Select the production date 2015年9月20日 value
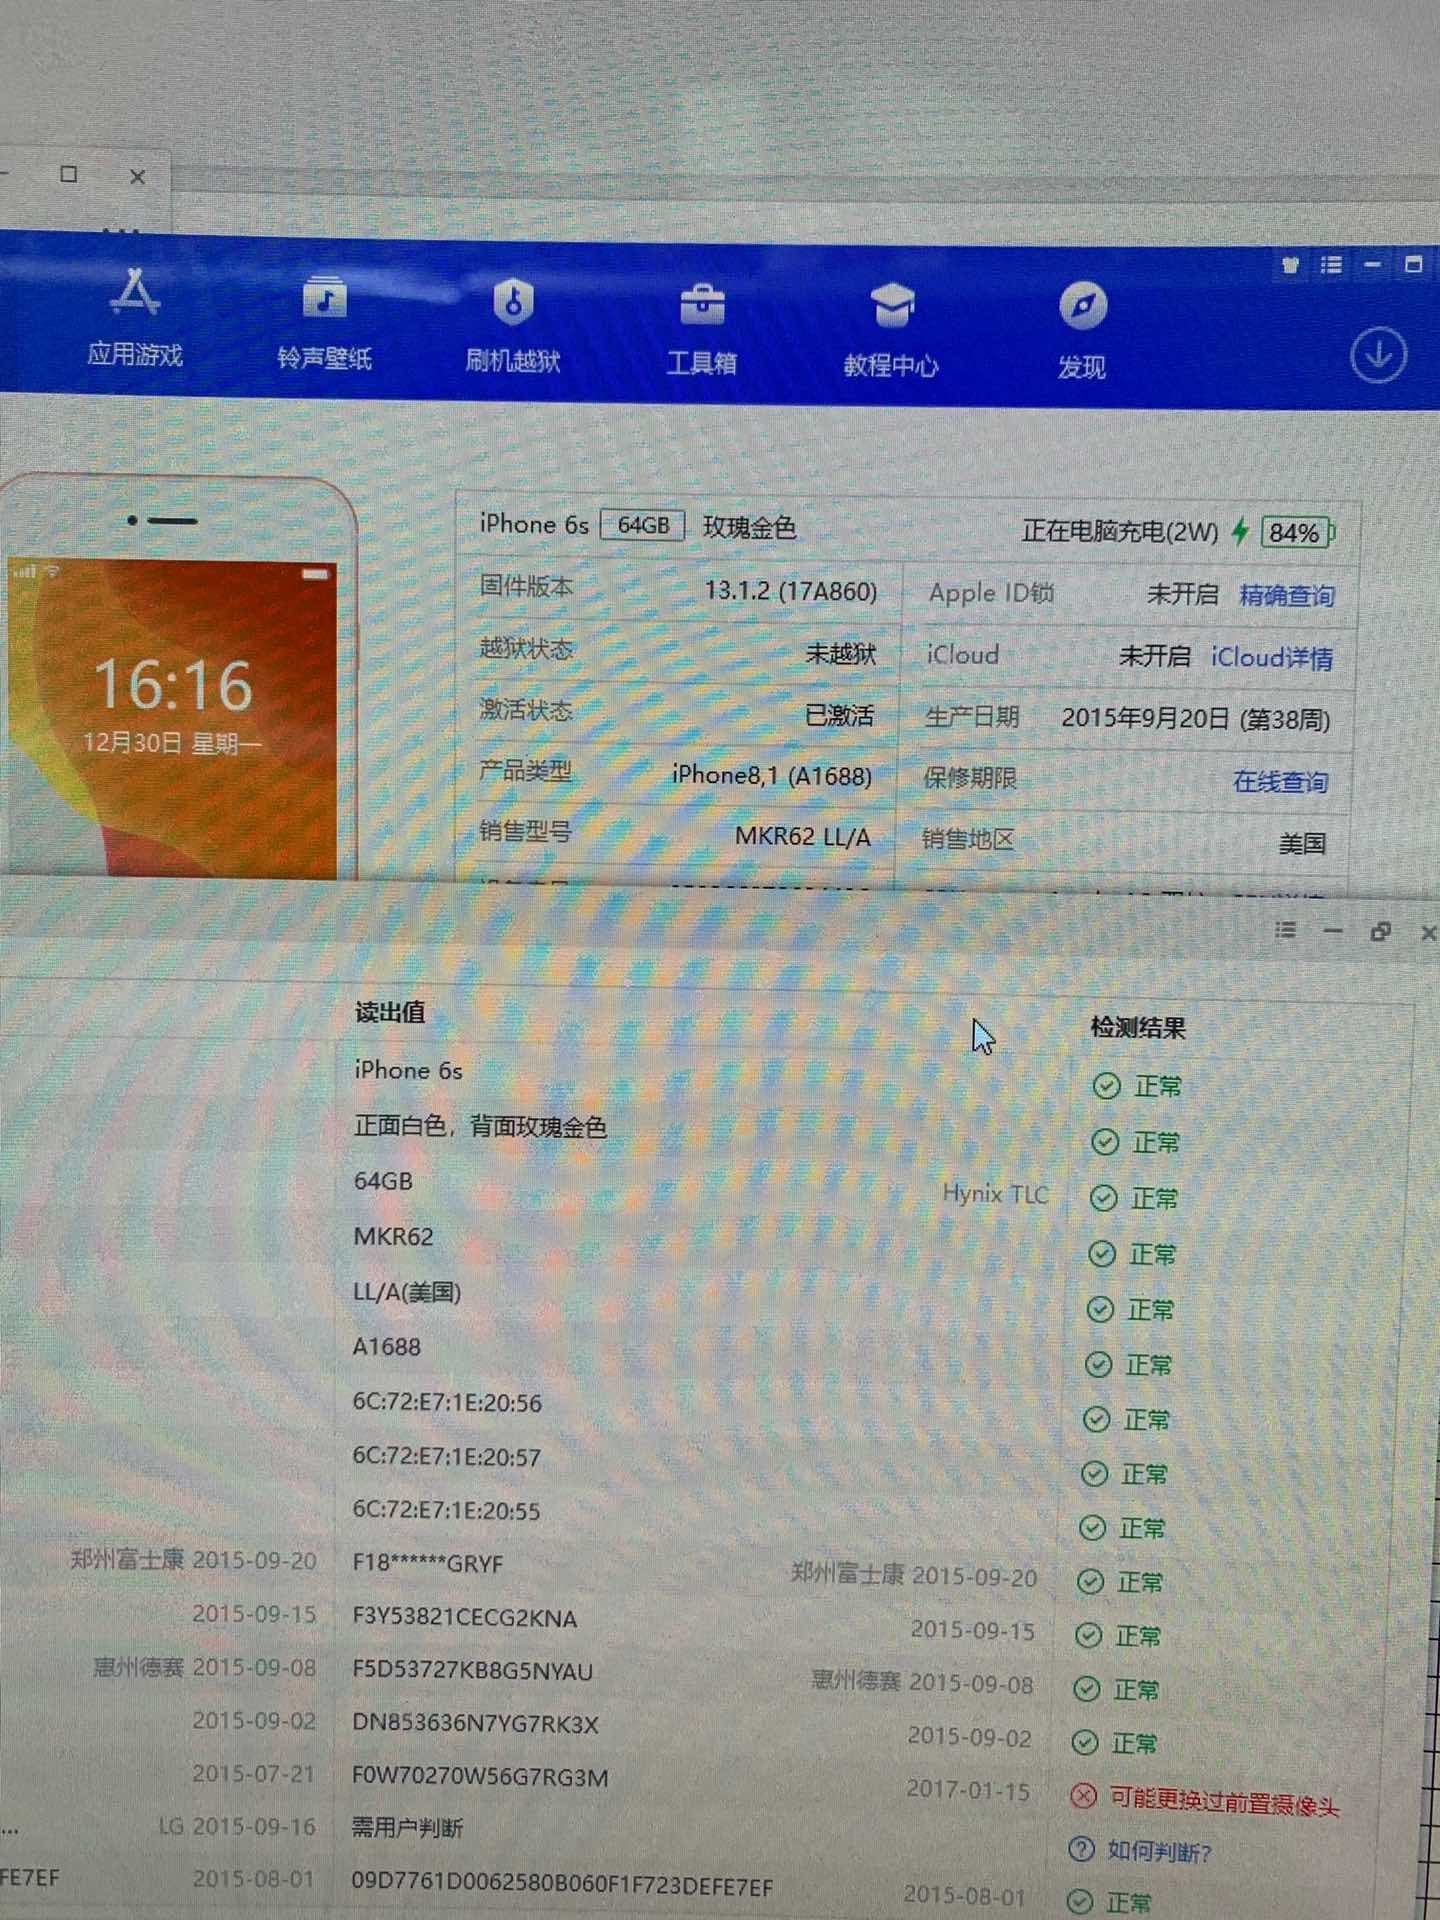Viewport: 1440px width, 1920px height. tap(1196, 719)
